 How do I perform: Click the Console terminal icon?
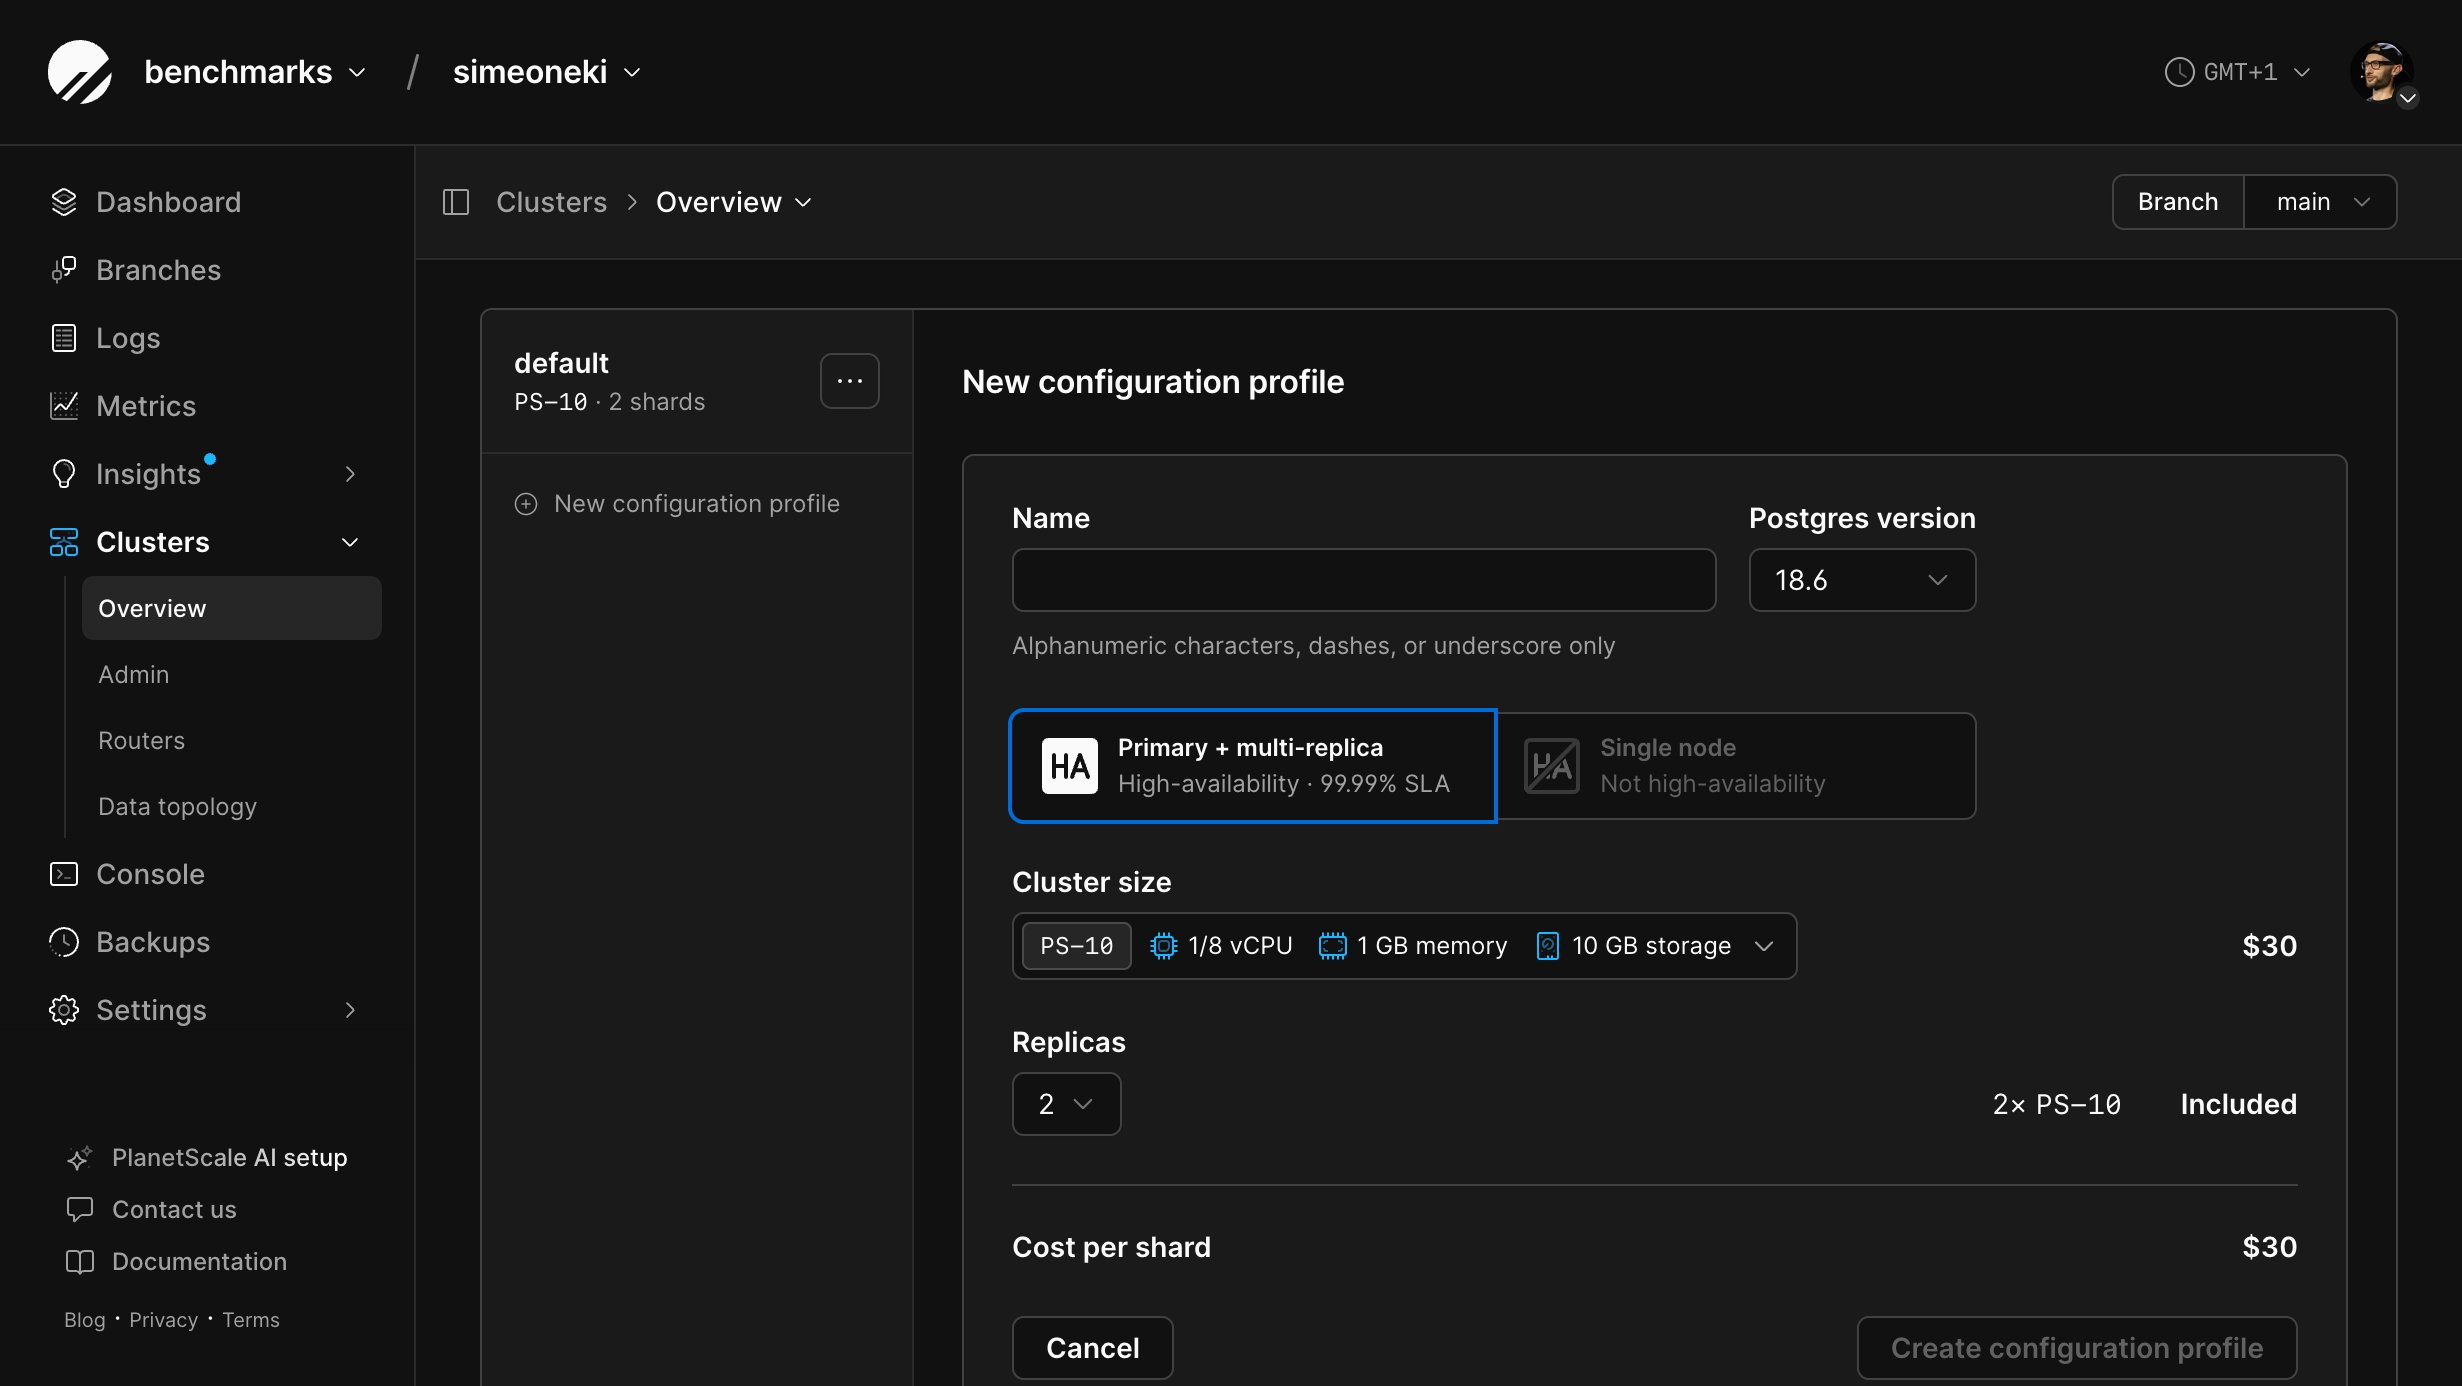click(64, 874)
